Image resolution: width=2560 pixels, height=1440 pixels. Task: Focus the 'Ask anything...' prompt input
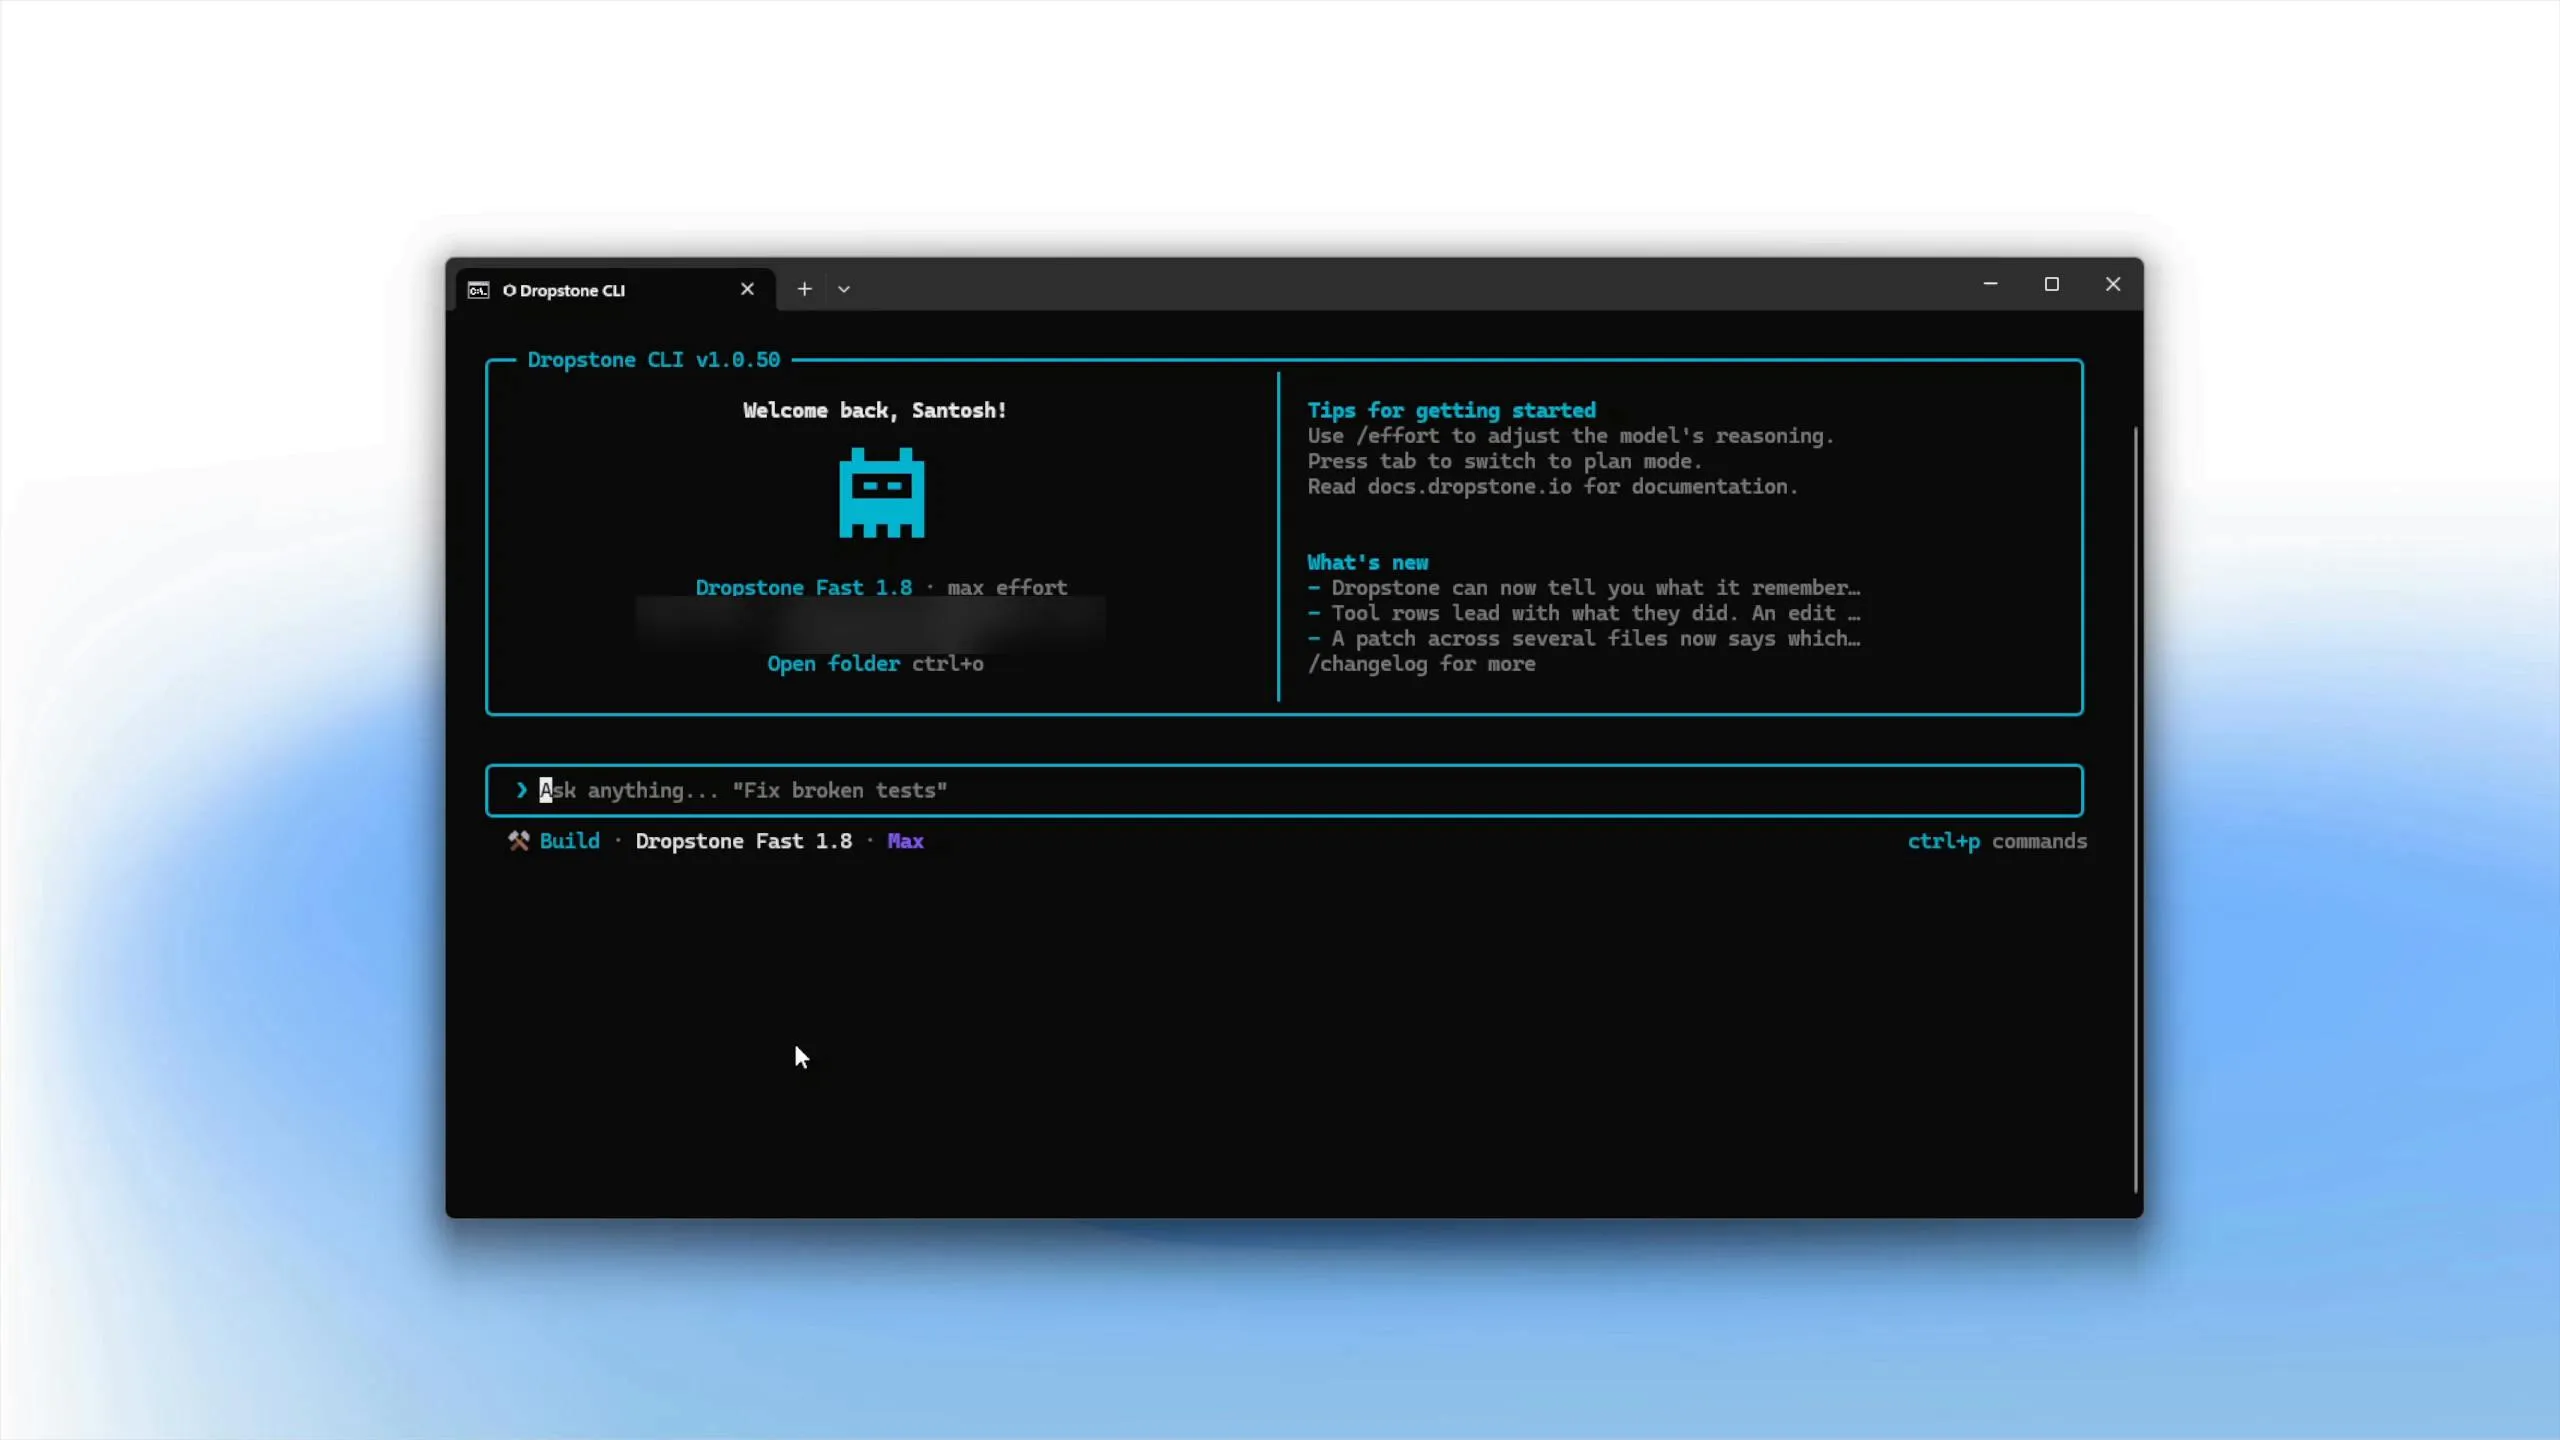pos(1284,790)
